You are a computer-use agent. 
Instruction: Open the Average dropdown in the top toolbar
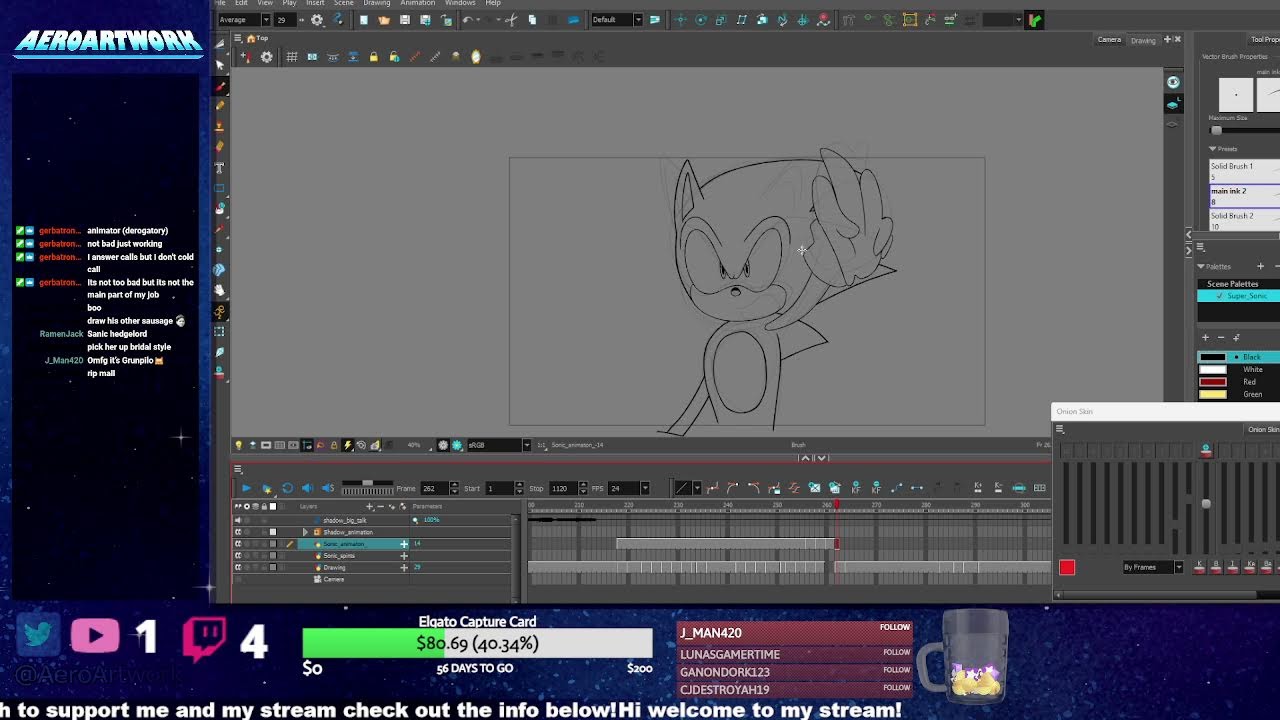pos(244,20)
